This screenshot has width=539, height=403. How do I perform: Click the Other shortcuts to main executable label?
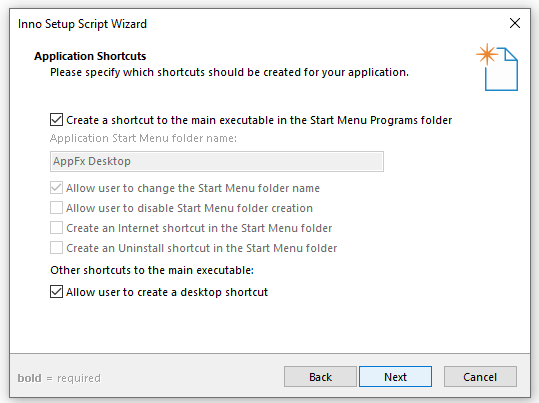coord(152,270)
